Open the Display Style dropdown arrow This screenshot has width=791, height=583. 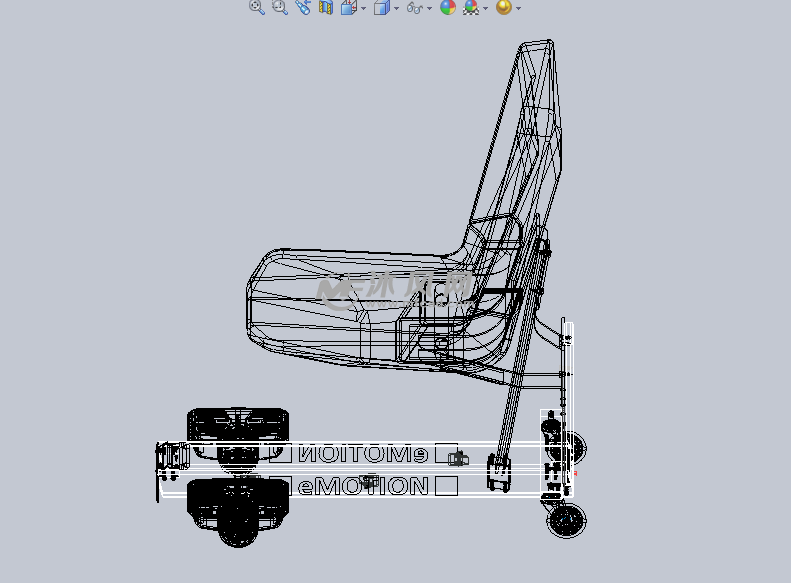tap(396, 9)
